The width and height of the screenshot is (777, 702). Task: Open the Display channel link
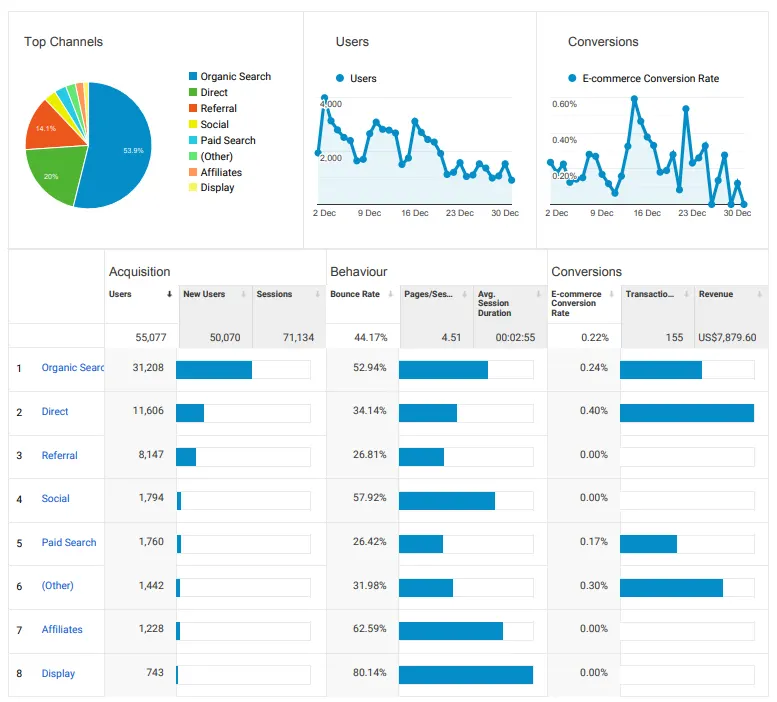click(x=58, y=673)
